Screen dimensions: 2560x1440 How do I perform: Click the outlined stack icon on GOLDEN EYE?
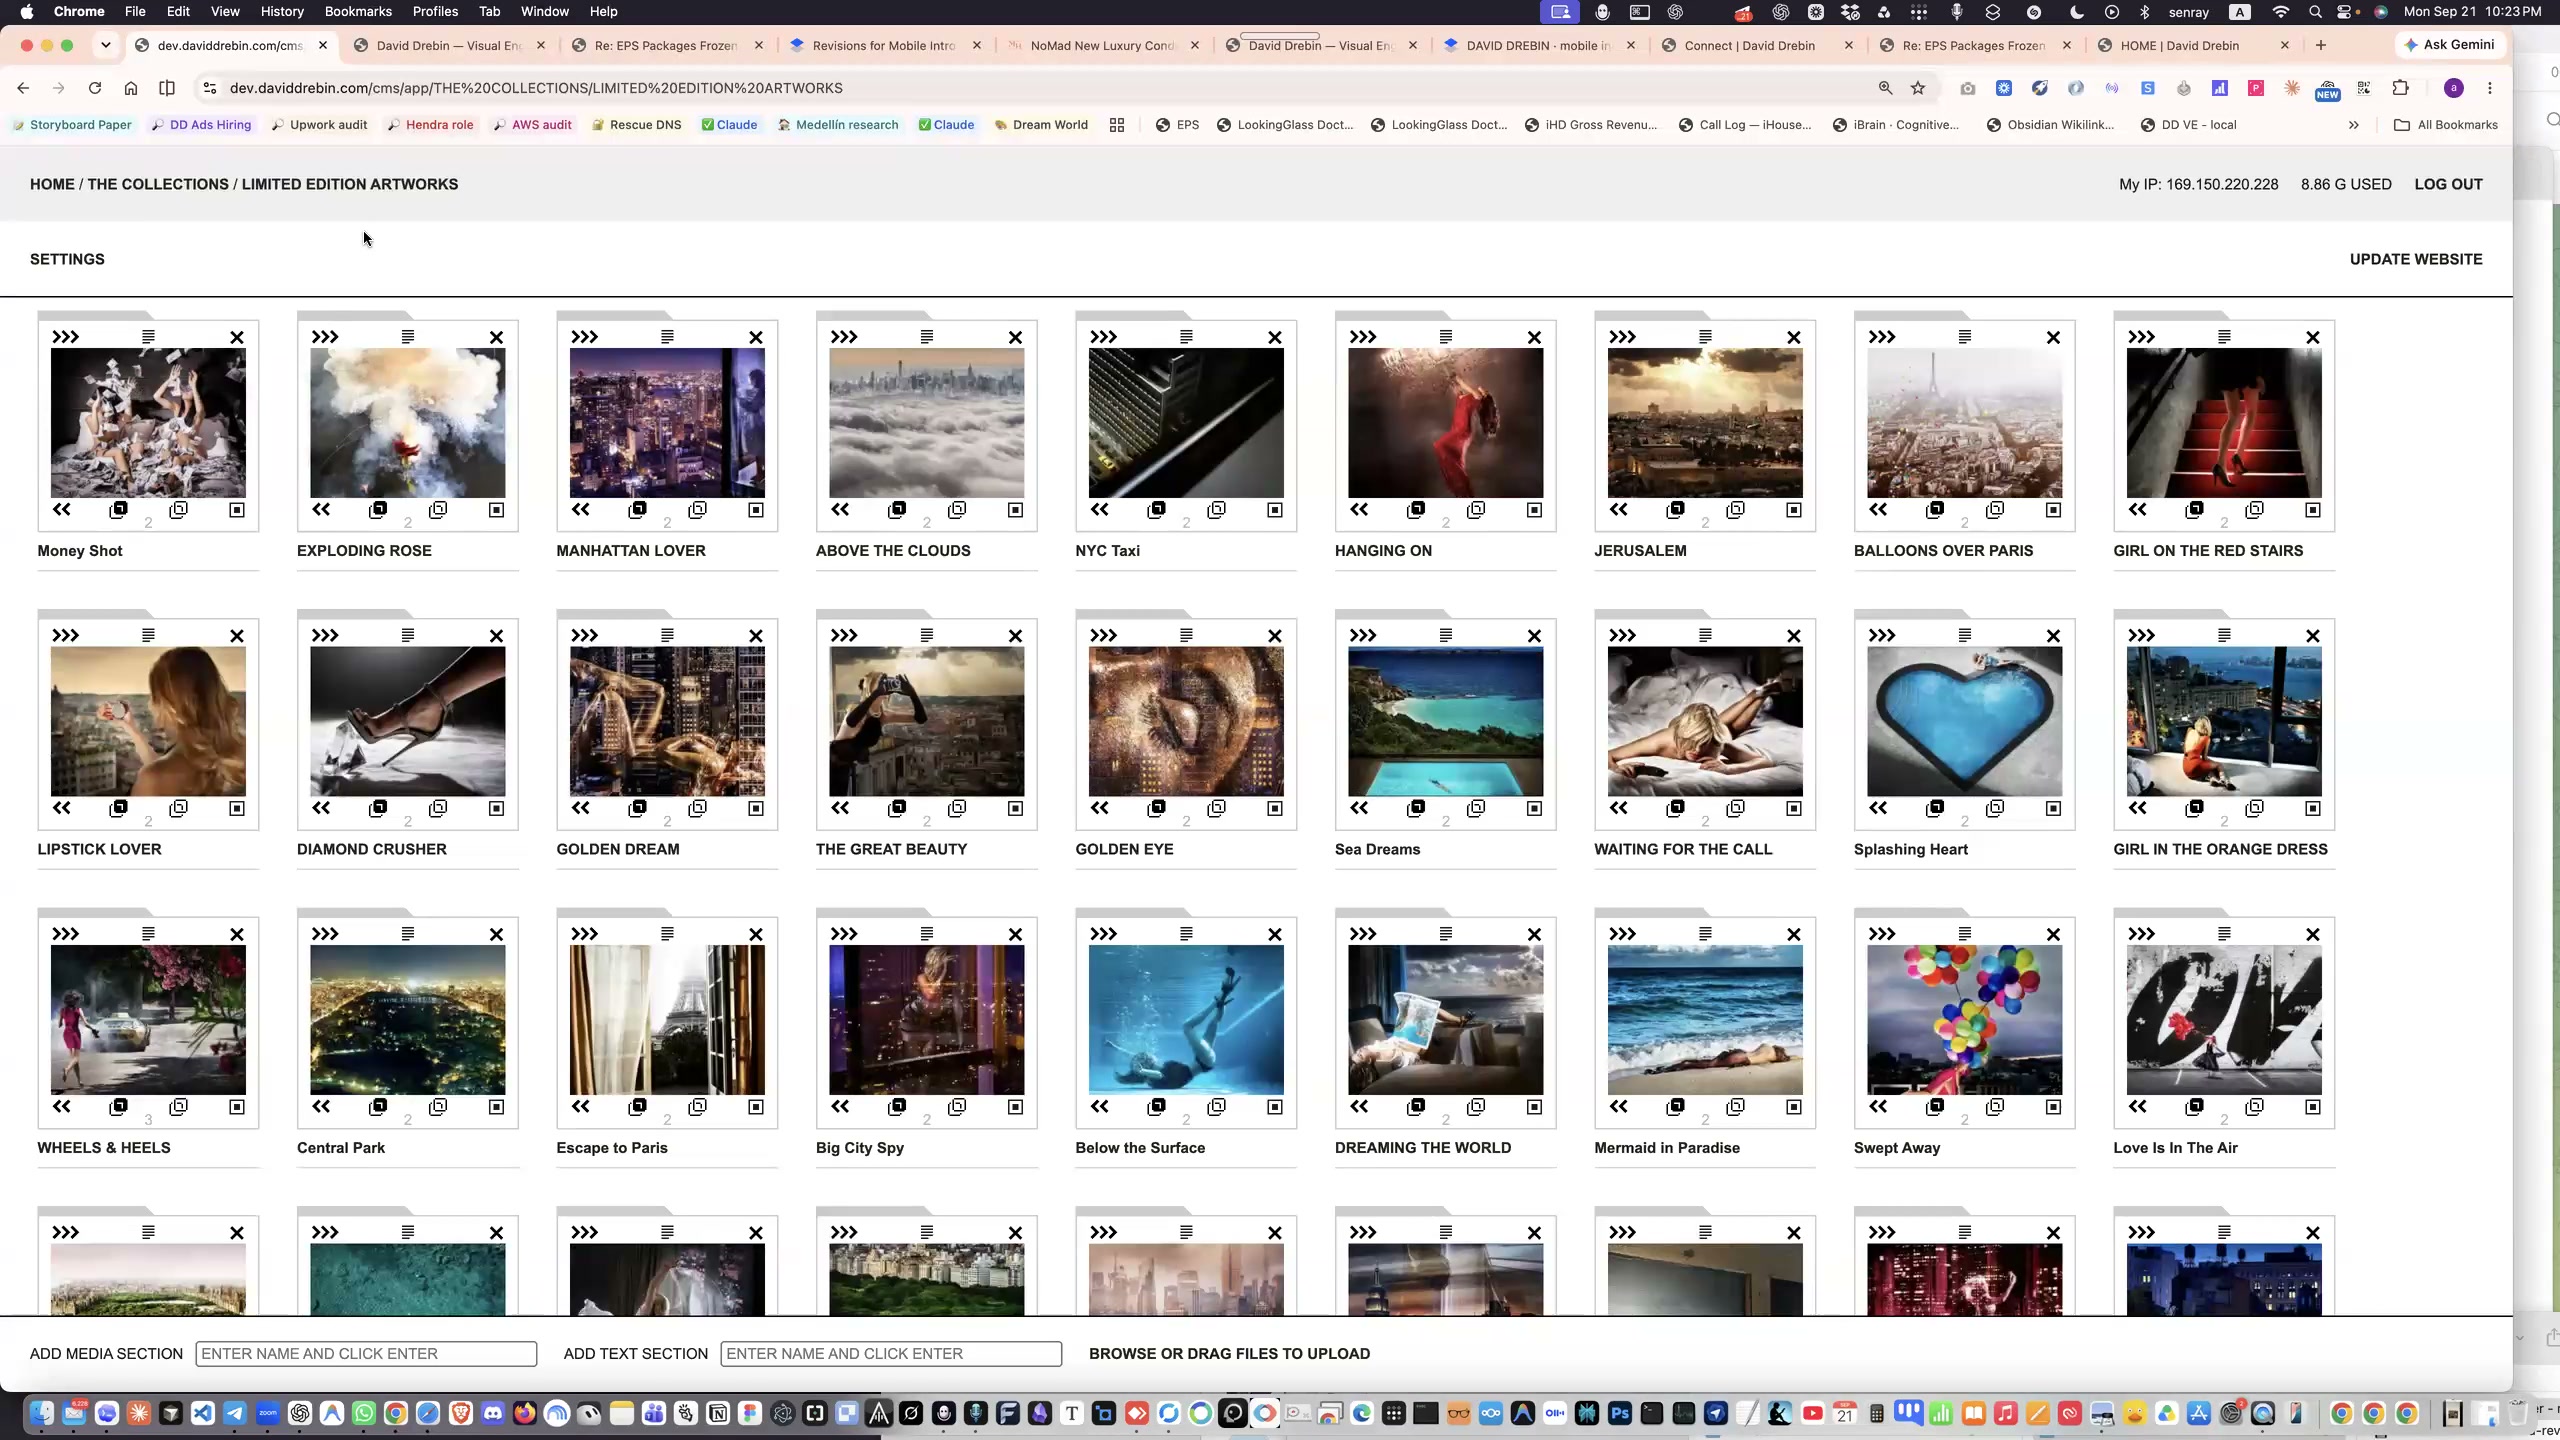pyautogui.click(x=1216, y=808)
